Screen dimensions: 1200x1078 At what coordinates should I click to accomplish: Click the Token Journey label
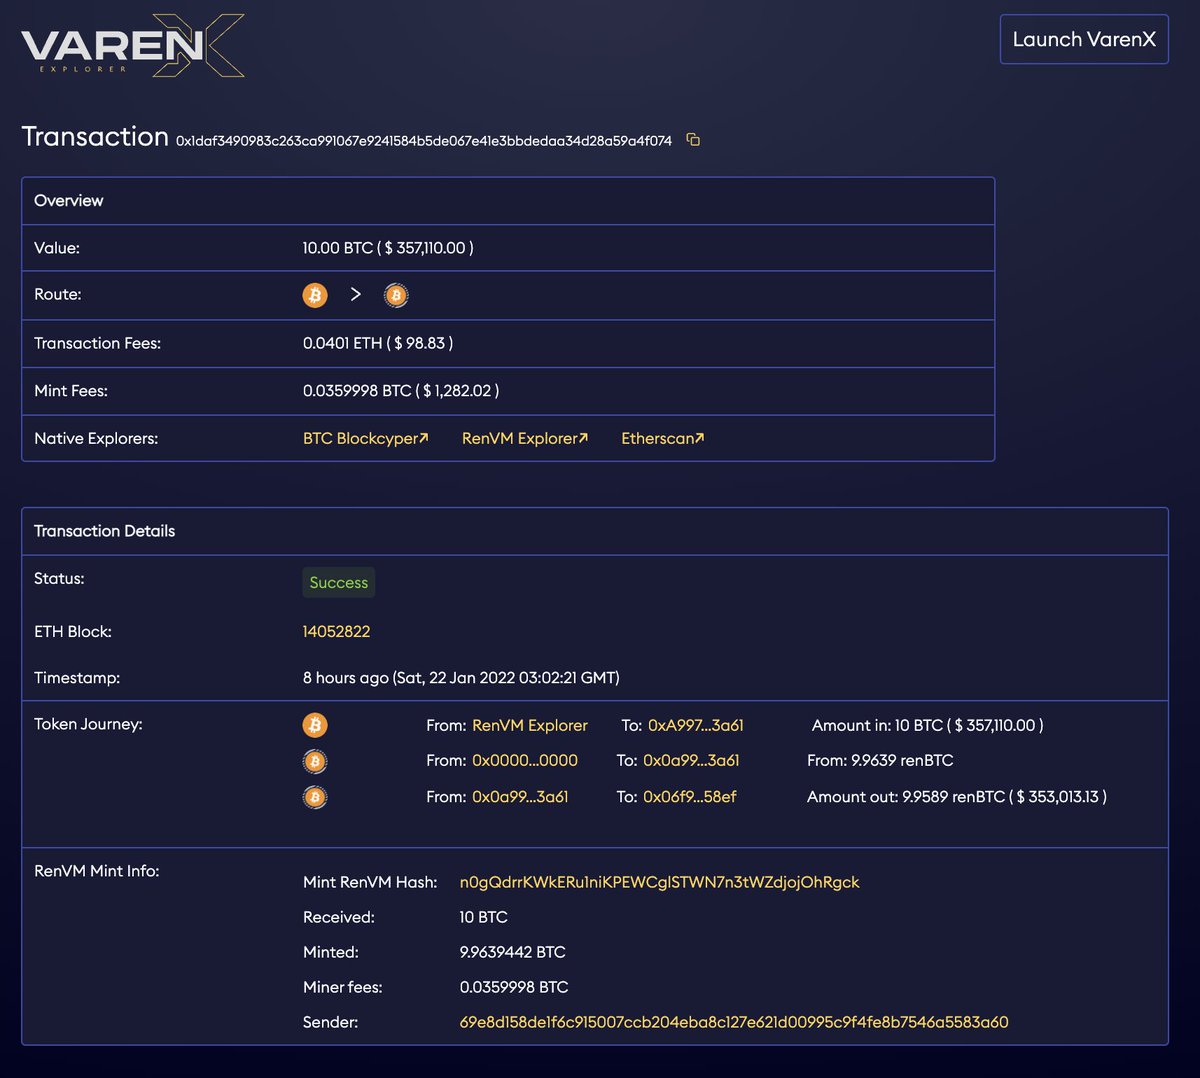tap(88, 724)
